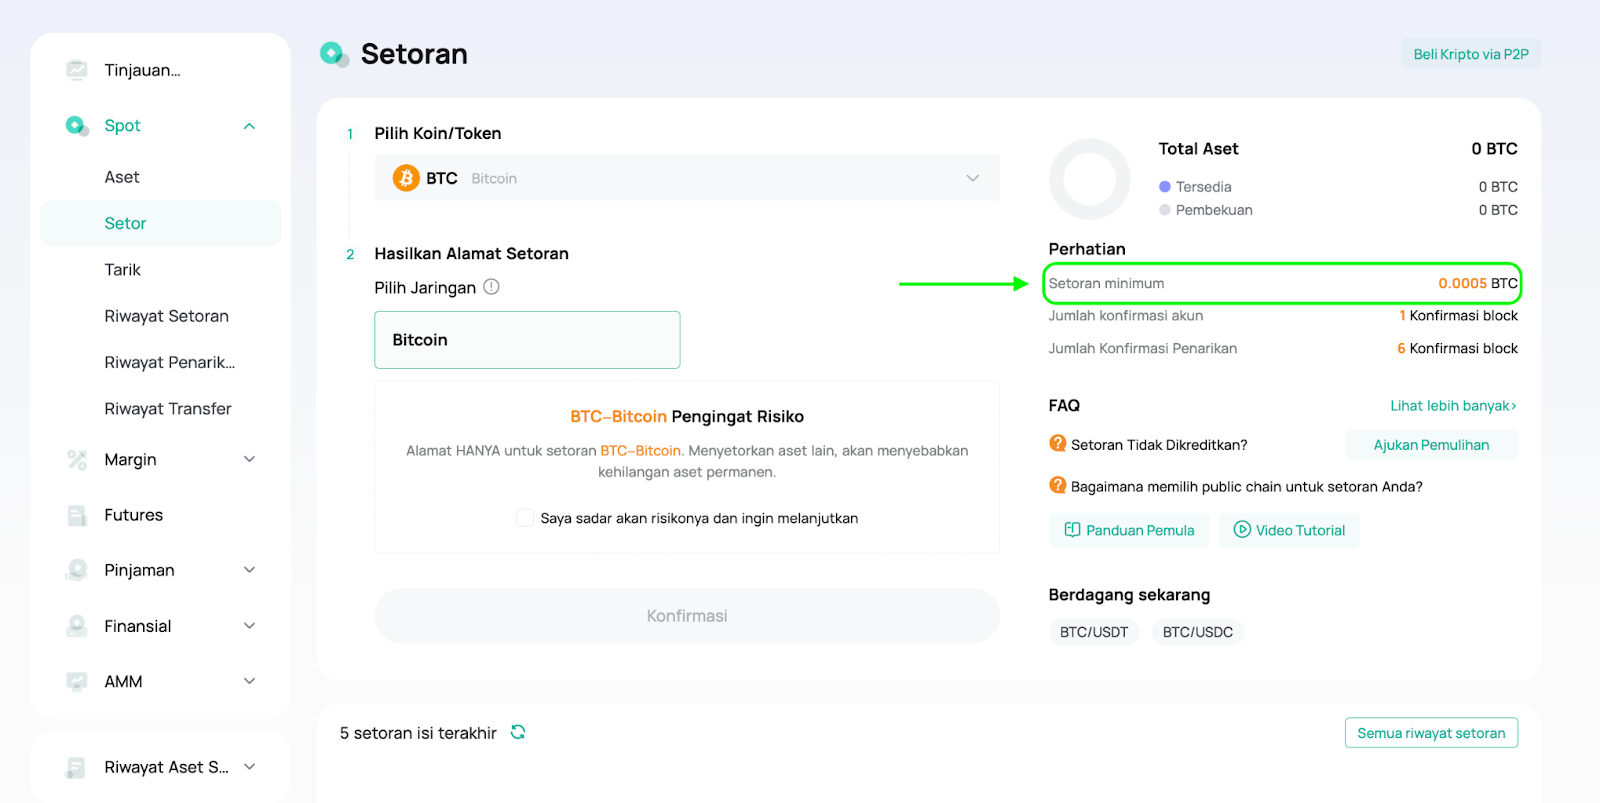
Task: Tick the risk acknowledgement checkbox
Action: [x=524, y=518]
